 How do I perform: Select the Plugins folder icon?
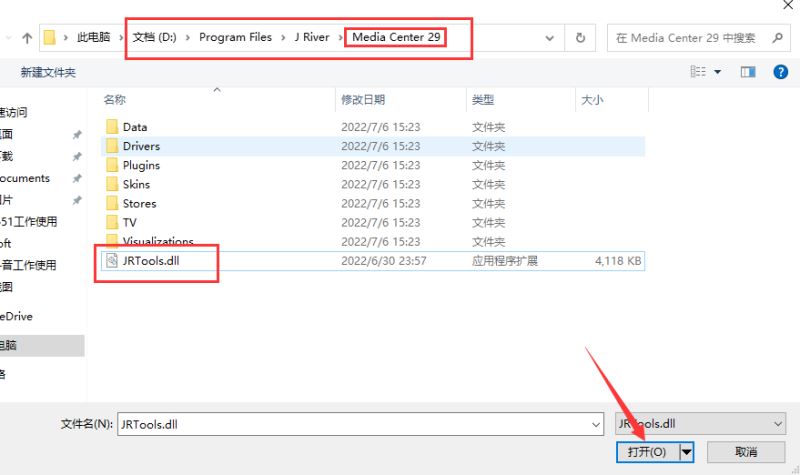pos(112,165)
